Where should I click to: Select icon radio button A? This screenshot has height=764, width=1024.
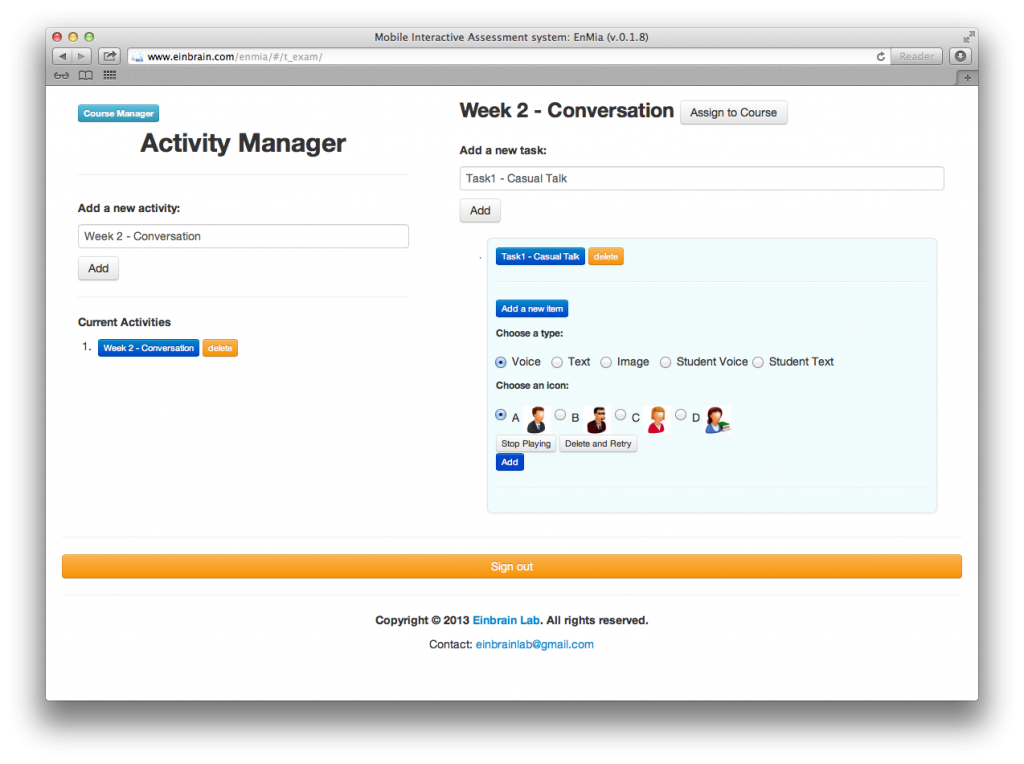[501, 415]
